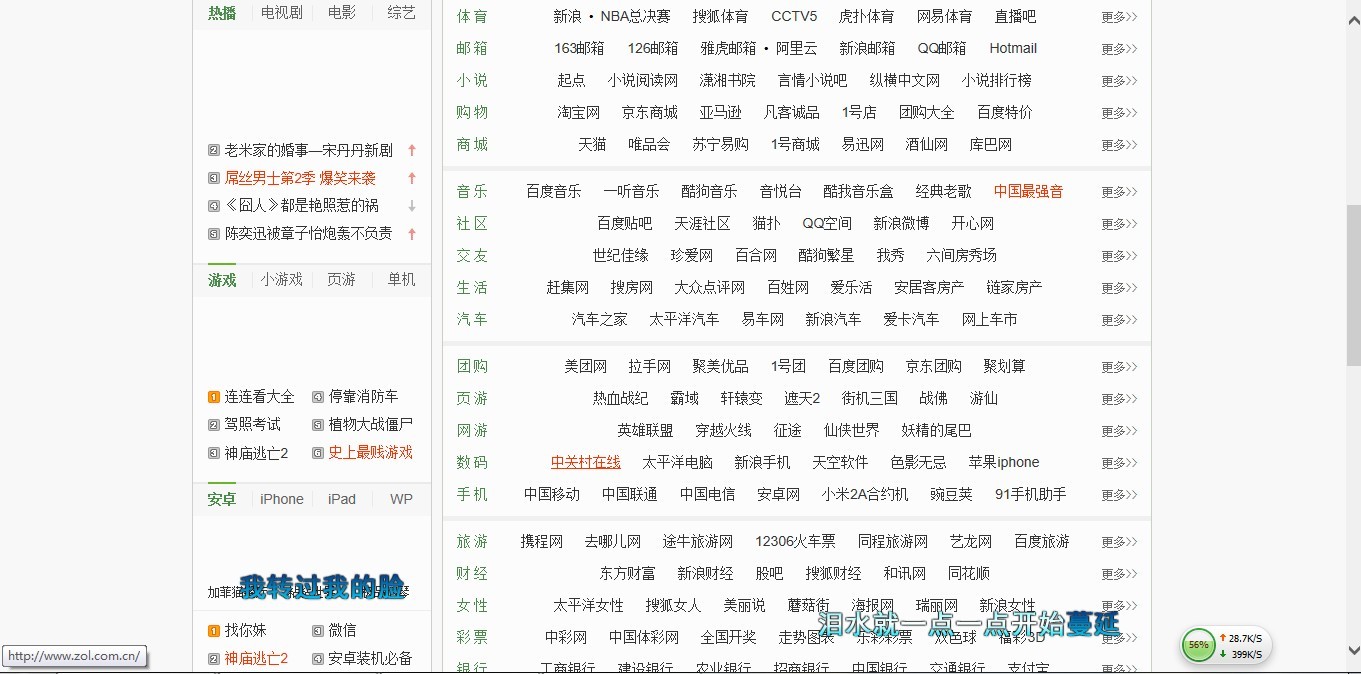Open the 淘宝网 link
1361x674 pixels.
coord(579,112)
